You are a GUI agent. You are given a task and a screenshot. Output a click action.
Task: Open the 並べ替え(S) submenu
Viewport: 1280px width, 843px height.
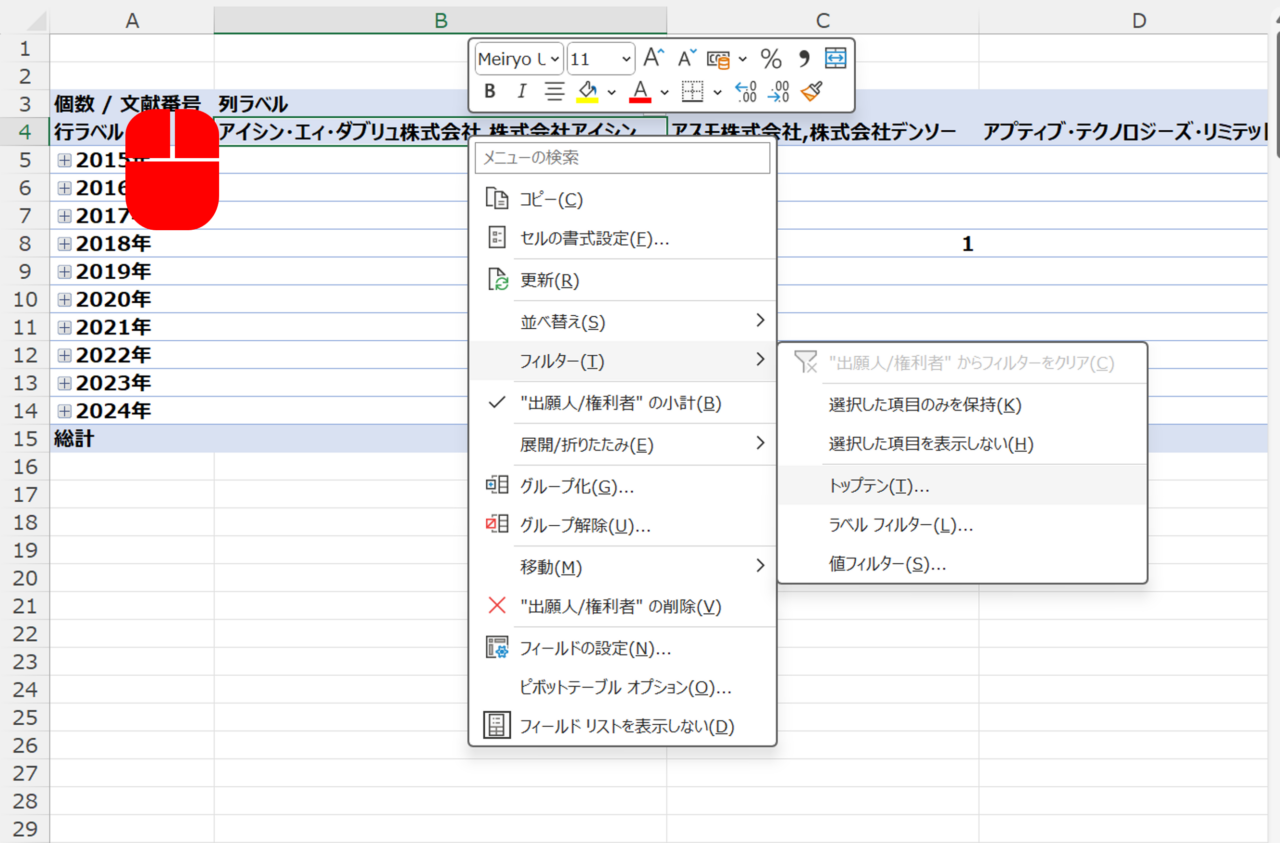pyautogui.click(x=622, y=322)
